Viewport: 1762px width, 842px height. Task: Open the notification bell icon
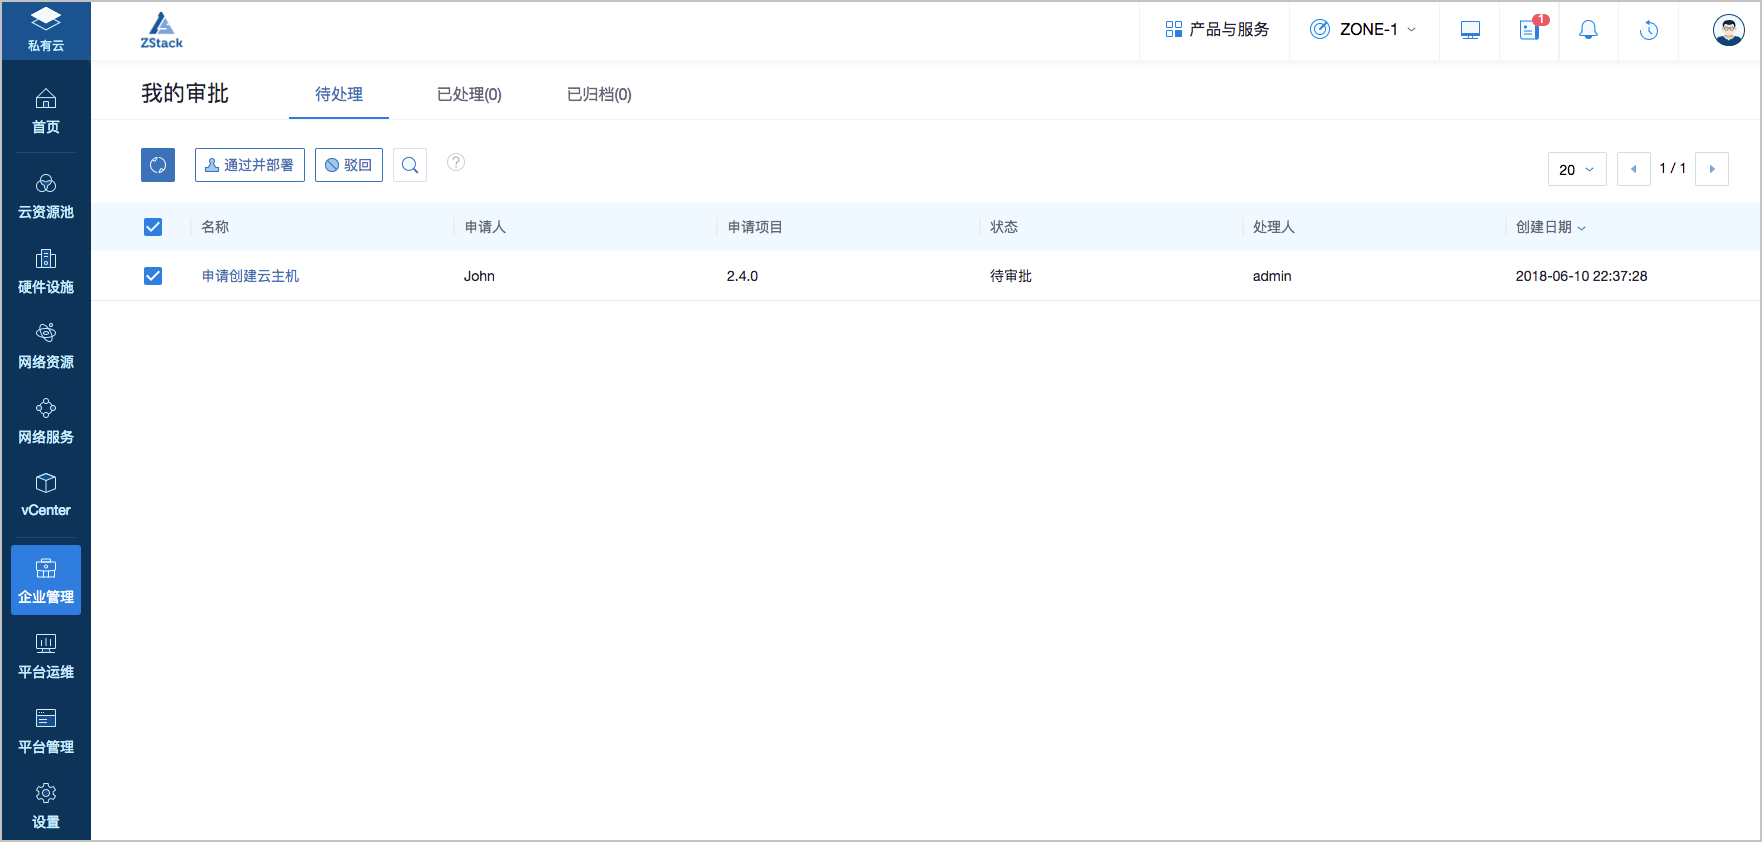tap(1588, 30)
